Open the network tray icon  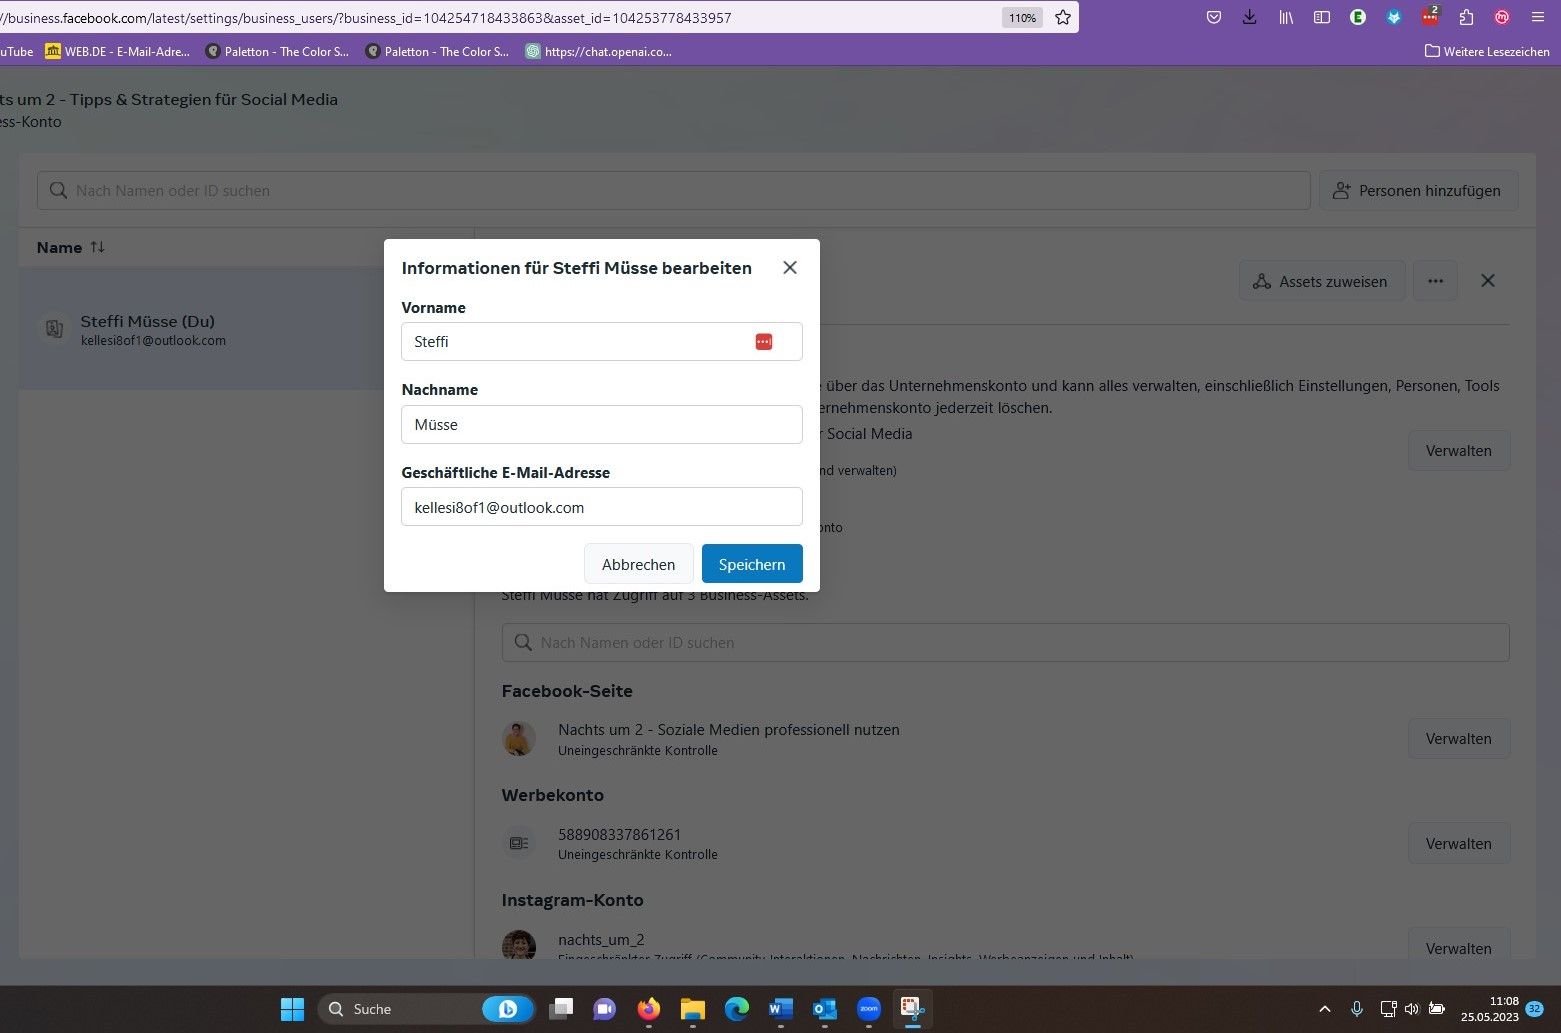pyautogui.click(x=1388, y=1009)
